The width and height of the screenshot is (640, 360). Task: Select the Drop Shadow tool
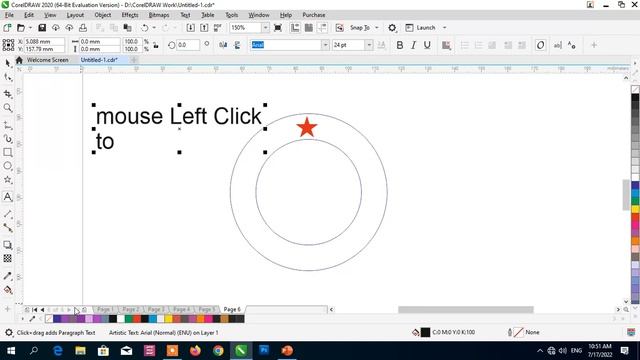tap(8, 245)
